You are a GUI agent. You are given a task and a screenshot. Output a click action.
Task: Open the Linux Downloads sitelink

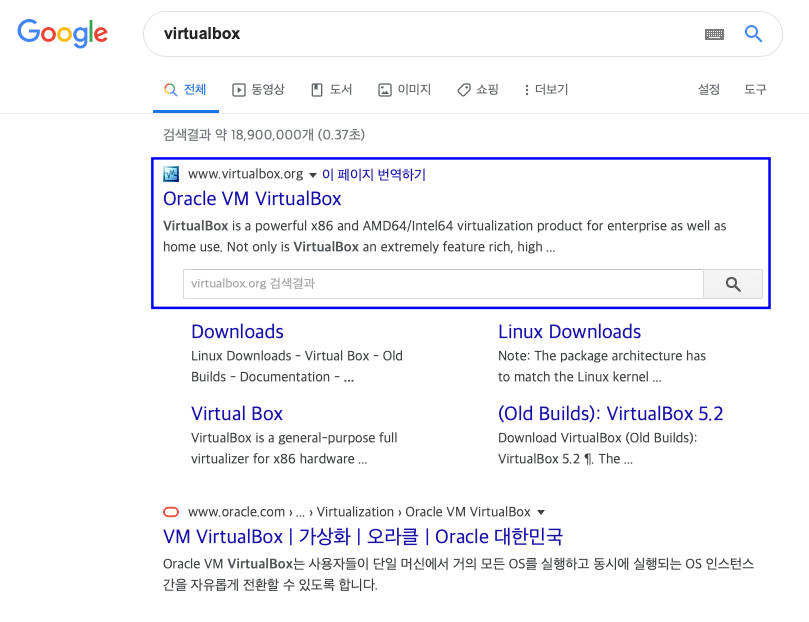click(570, 332)
